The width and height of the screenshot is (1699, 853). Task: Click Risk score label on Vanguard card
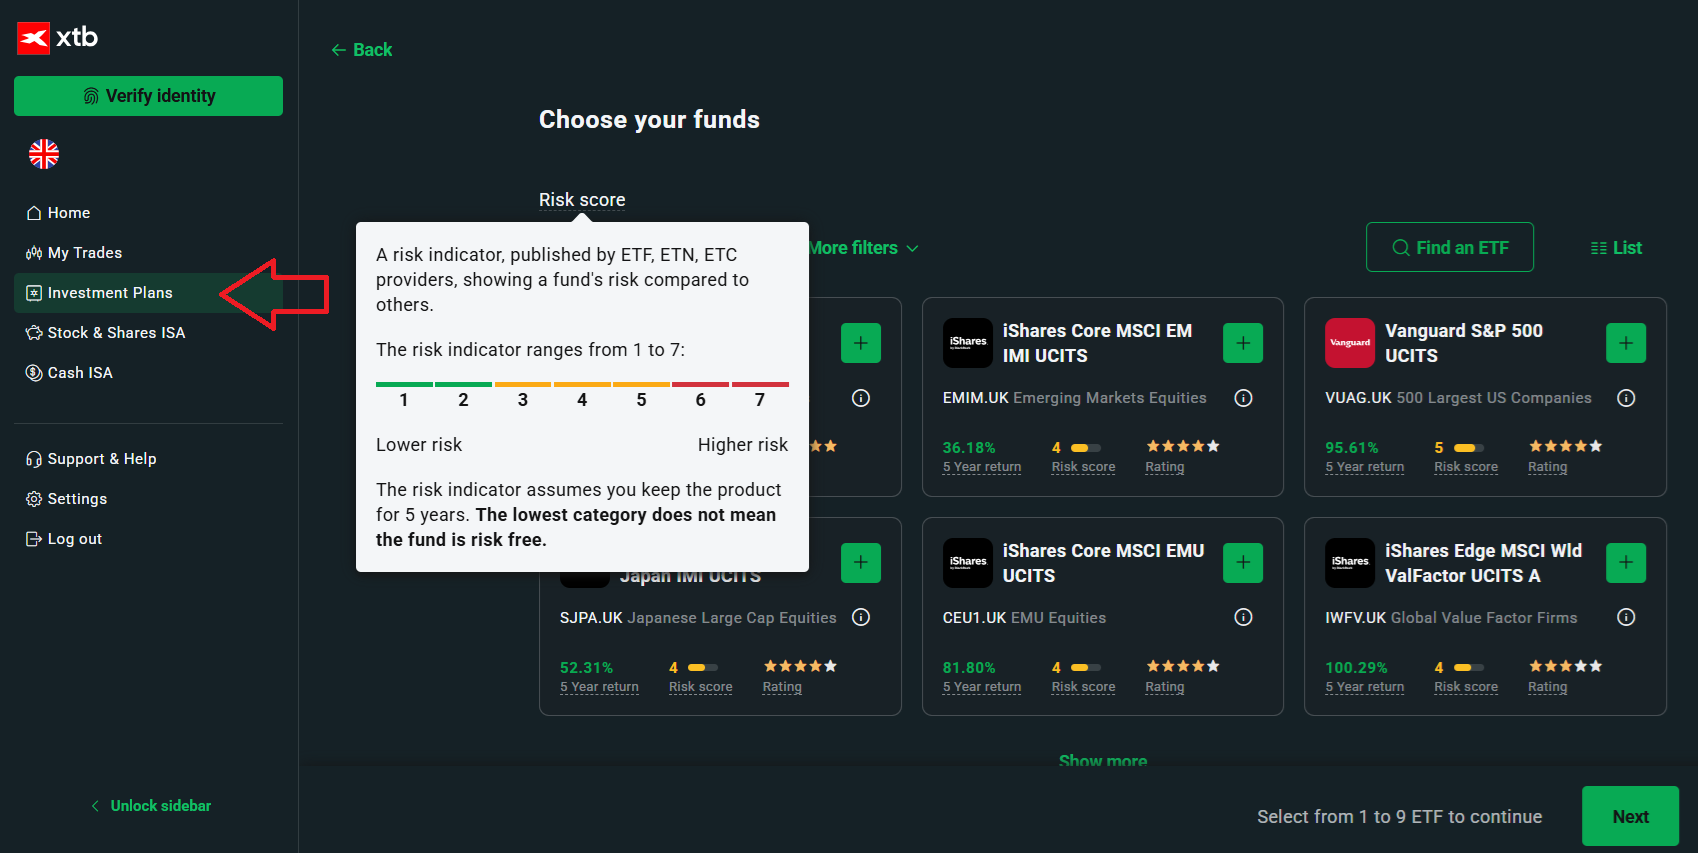tap(1466, 467)
